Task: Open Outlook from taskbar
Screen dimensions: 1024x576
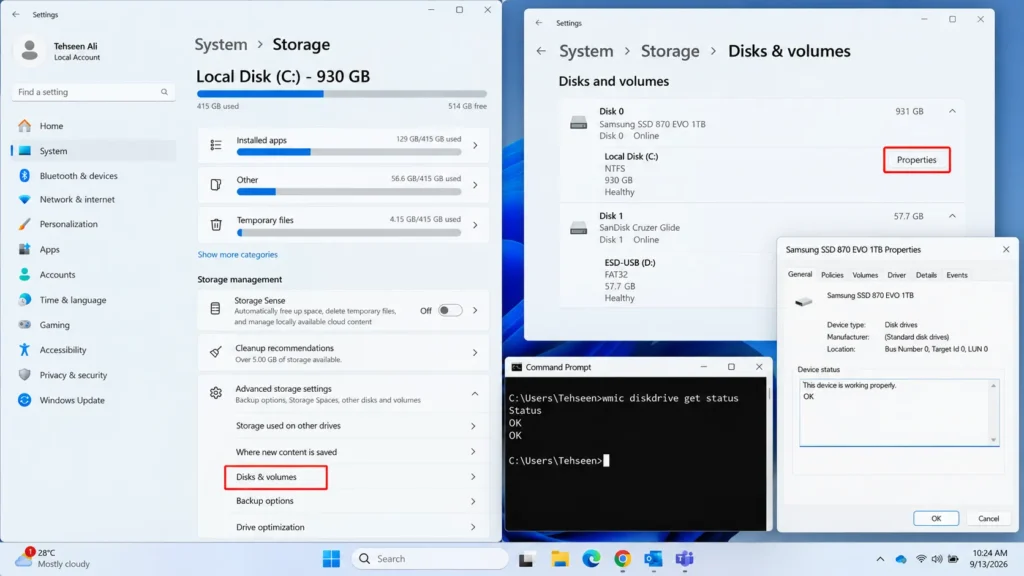Action: (653, 559)
